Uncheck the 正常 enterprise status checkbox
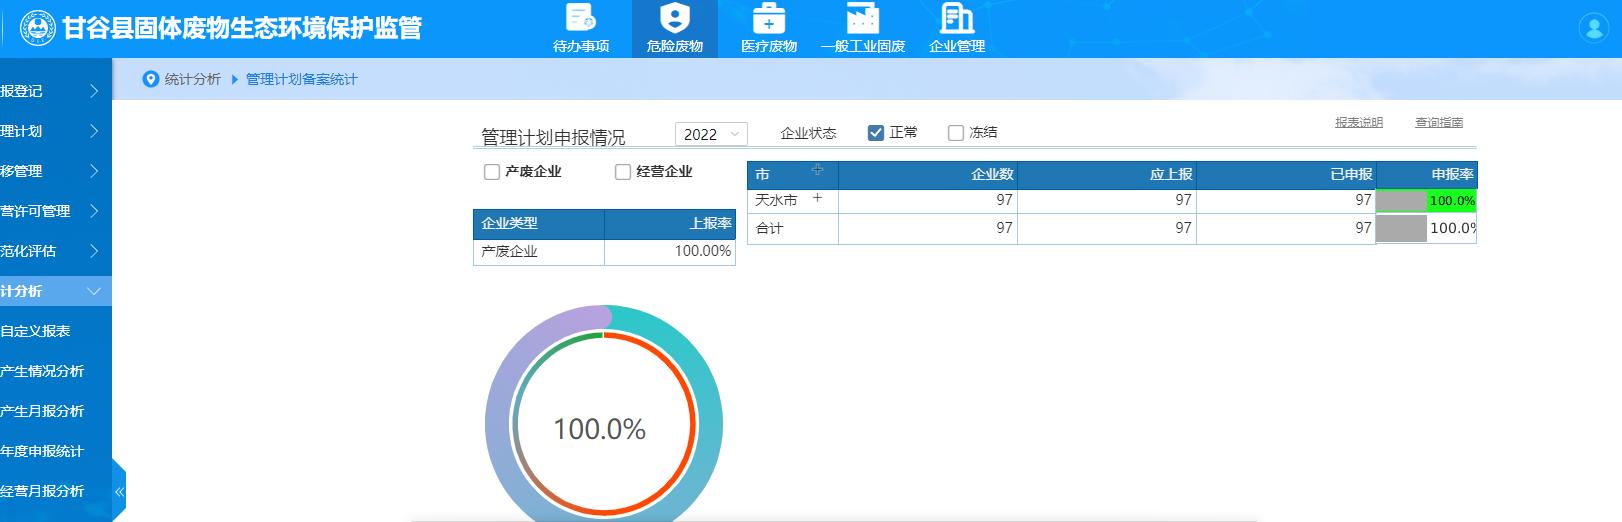This screenshot has height=522, width=1622. (x=876, y=133)
